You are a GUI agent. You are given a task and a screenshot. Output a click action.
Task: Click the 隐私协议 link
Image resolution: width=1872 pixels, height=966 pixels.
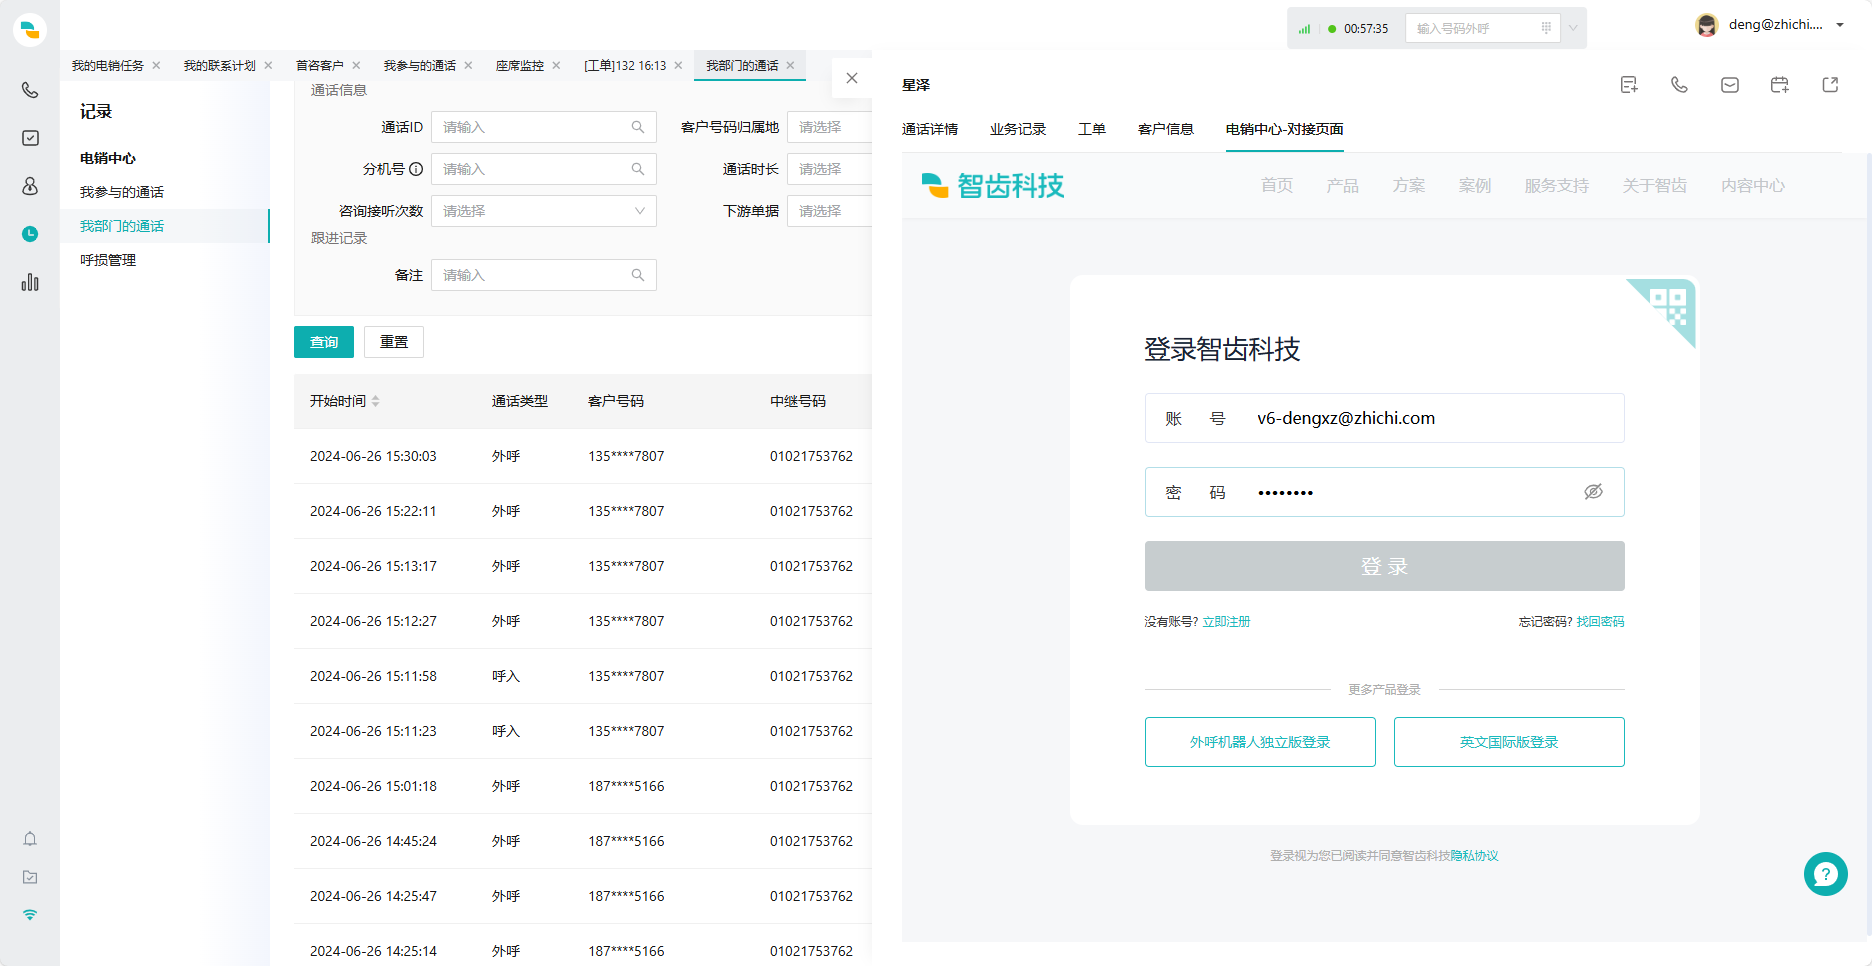click(x=1475, y=856)
